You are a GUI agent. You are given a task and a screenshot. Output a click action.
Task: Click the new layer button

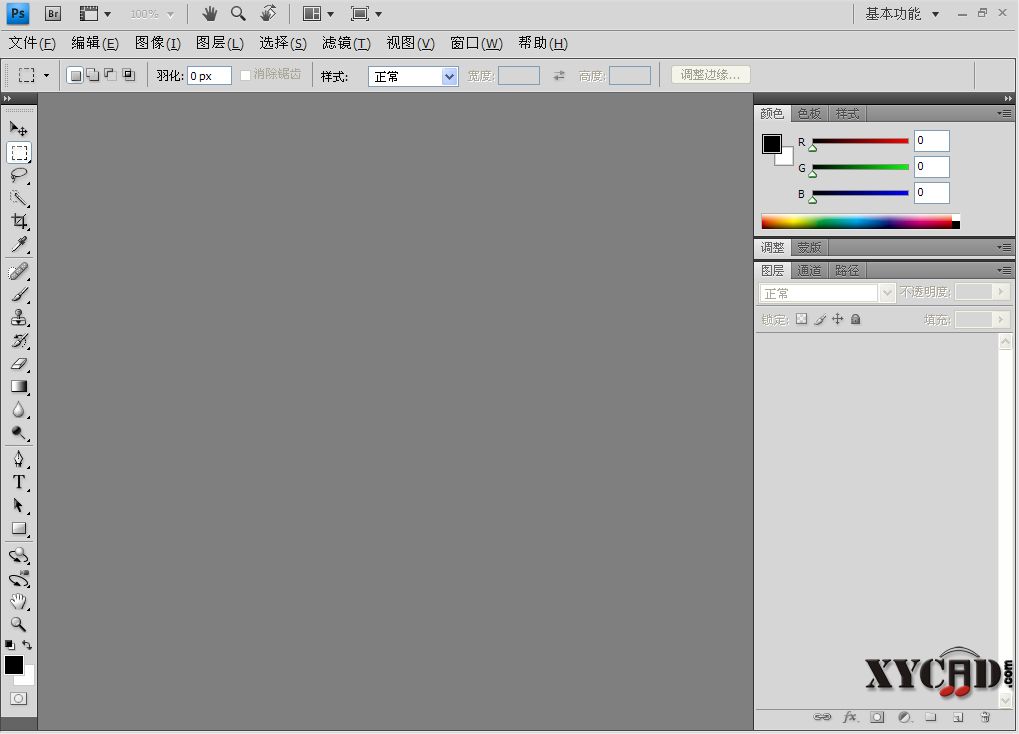coord(958,717)
